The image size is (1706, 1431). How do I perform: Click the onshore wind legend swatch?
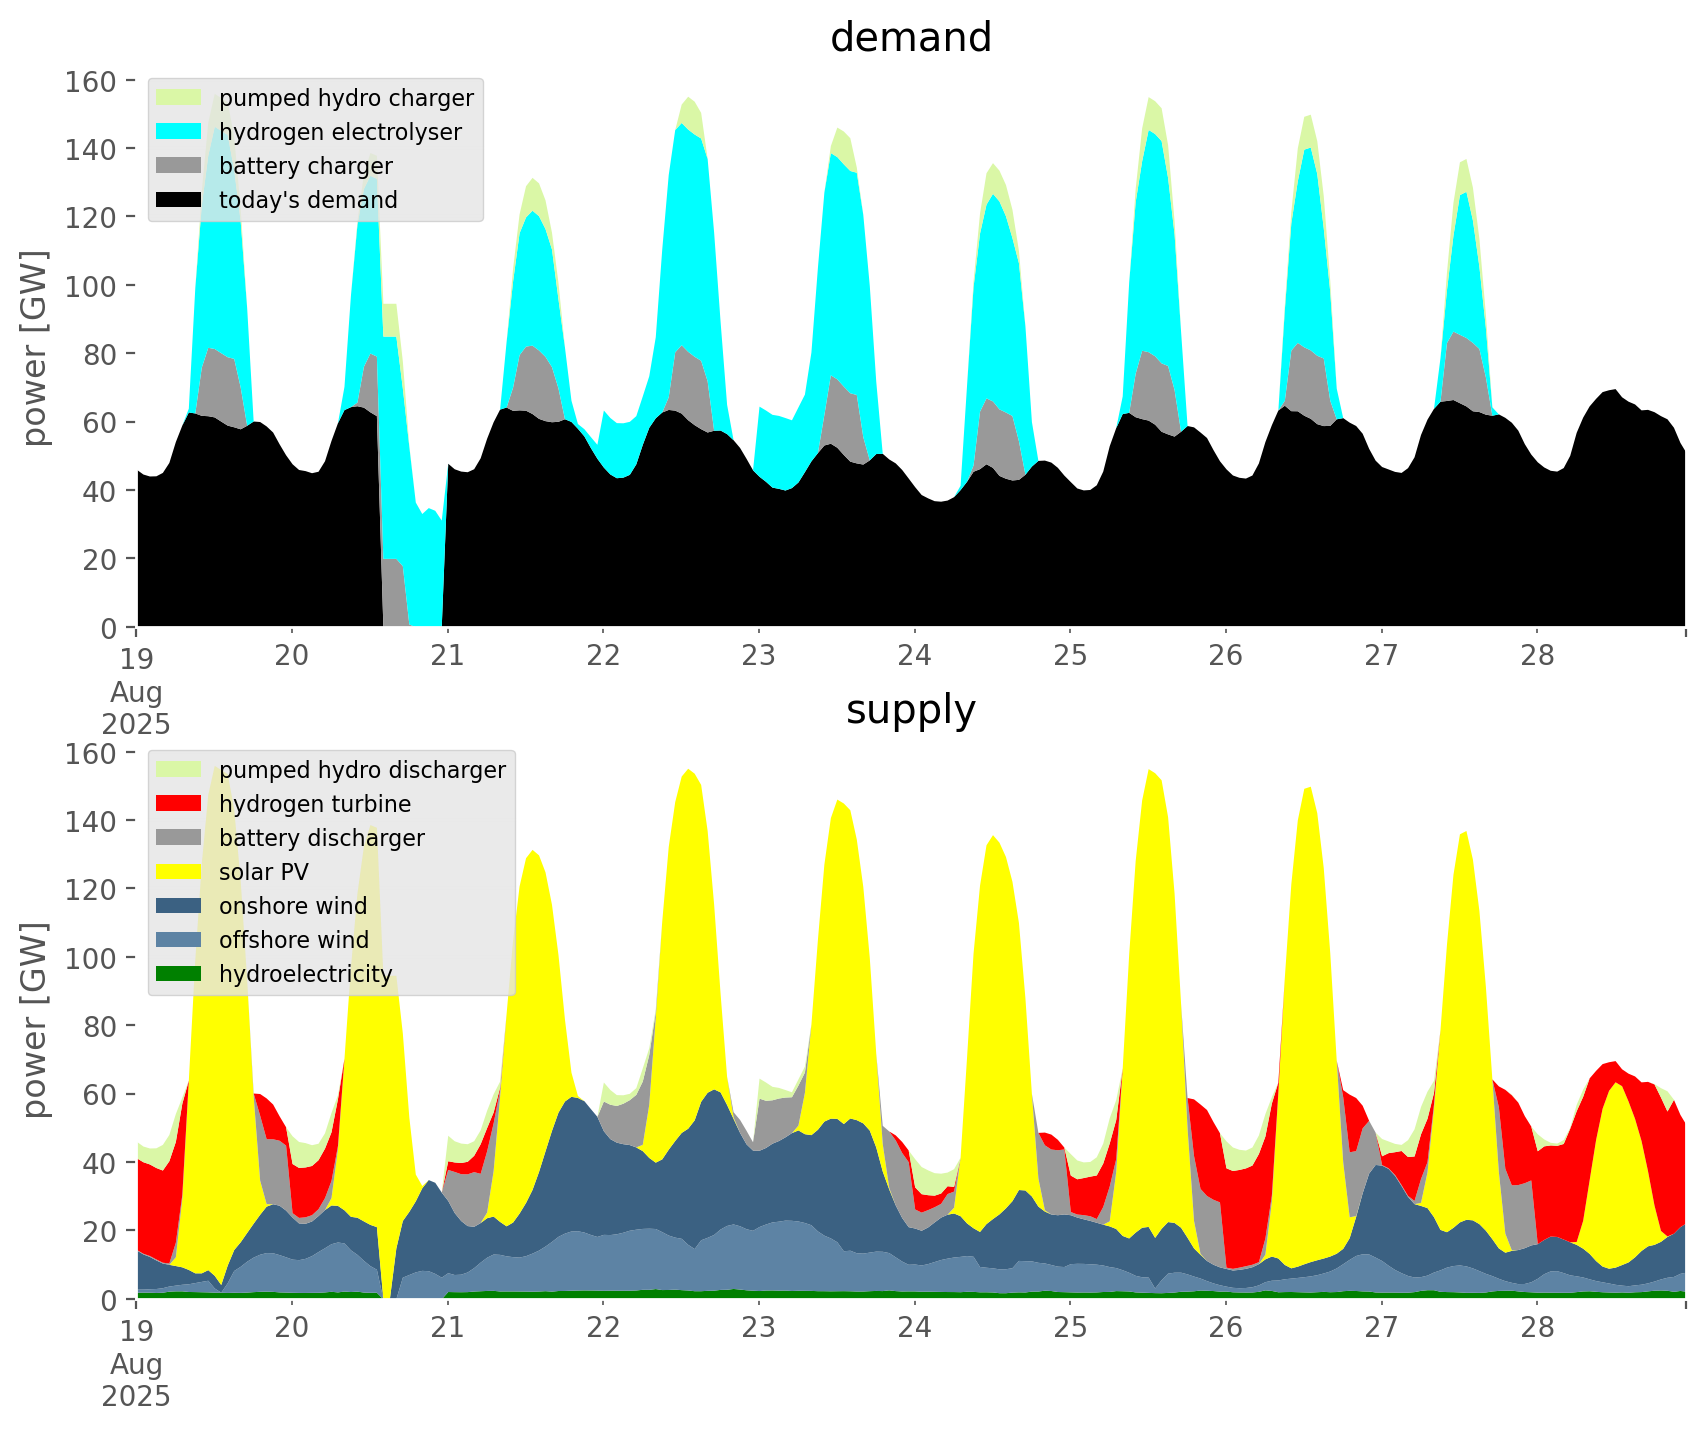[179, 906]
